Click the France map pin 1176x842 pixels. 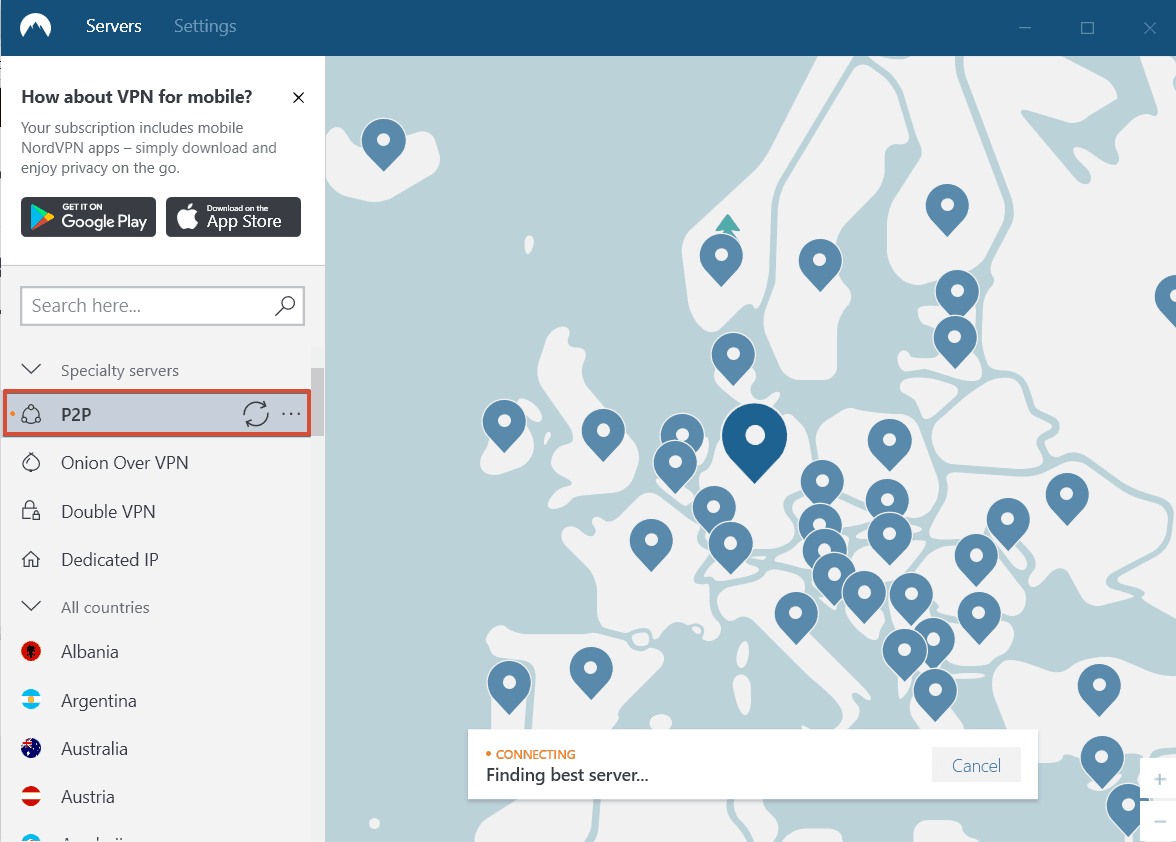click(x=650, y=544)
